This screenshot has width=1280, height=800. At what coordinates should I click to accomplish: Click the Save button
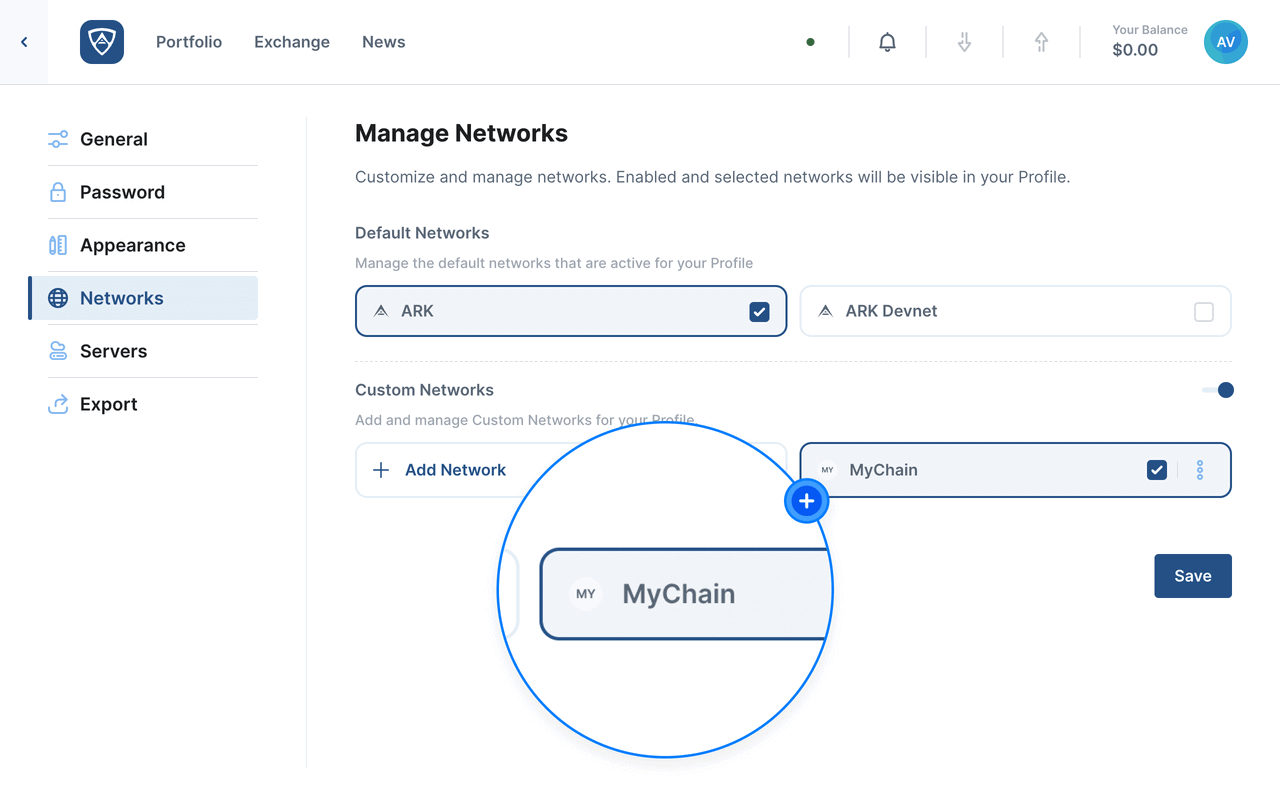[1192, 576]
